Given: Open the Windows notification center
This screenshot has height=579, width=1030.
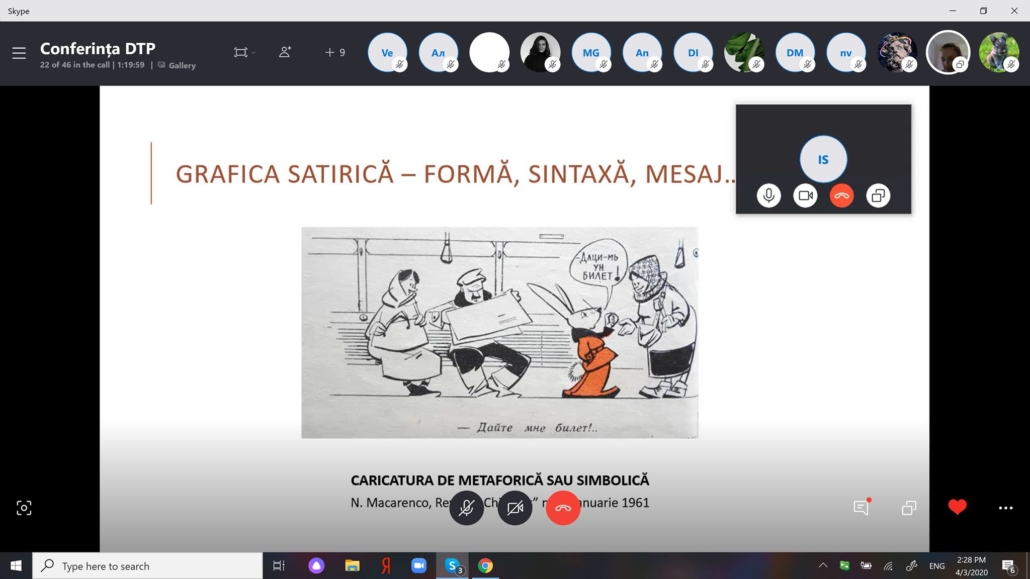Looking at the screenshot, I should click(x=1009, y=565).
